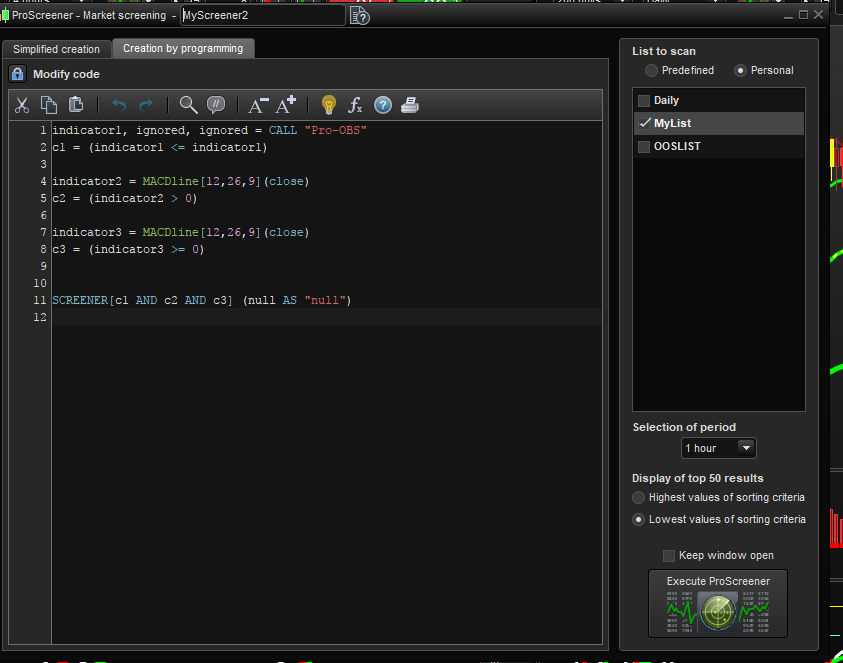
Task: Enable the OOSLIST checkbox
Action: (644, 147)
